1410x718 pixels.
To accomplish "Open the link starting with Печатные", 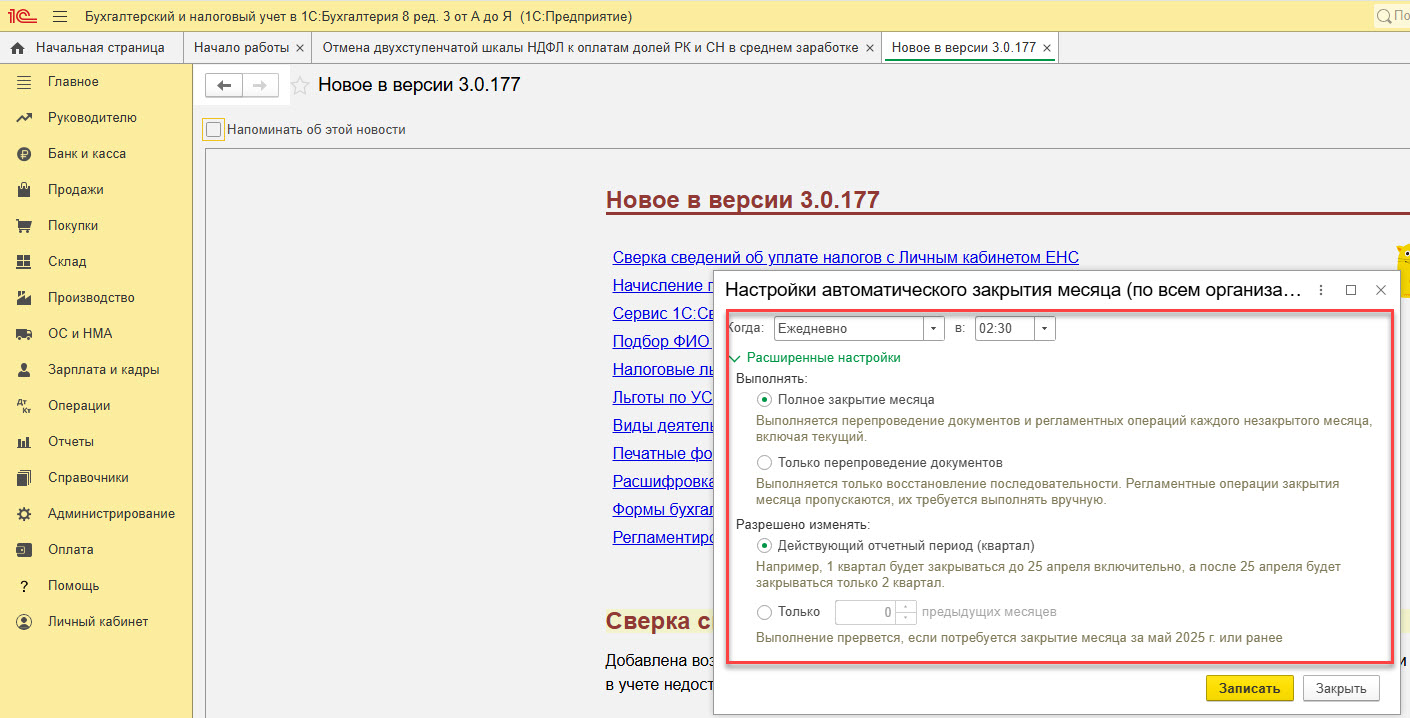I will tap(662, 453).
